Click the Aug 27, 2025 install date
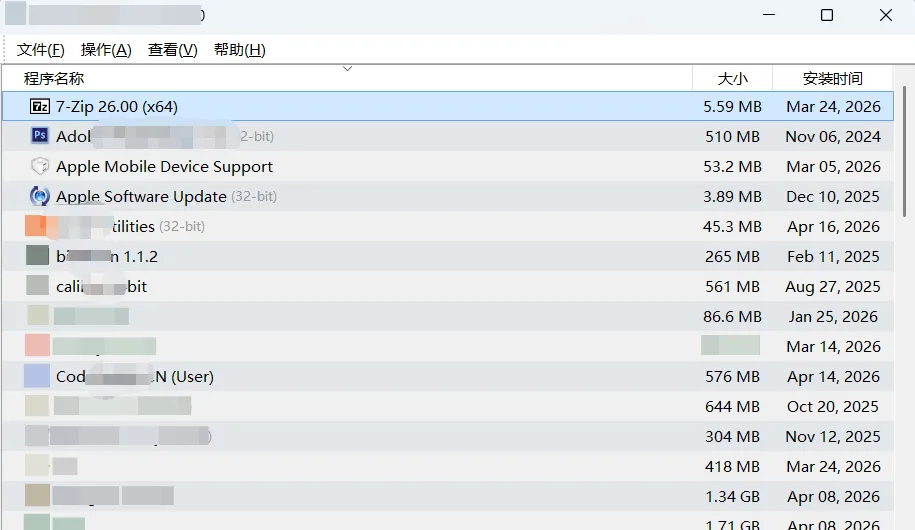The image size is (915, 530). (833, 287)
